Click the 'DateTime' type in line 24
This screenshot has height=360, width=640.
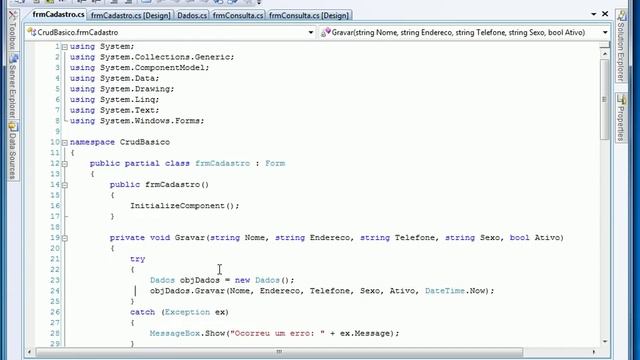[x=445, y=291]
